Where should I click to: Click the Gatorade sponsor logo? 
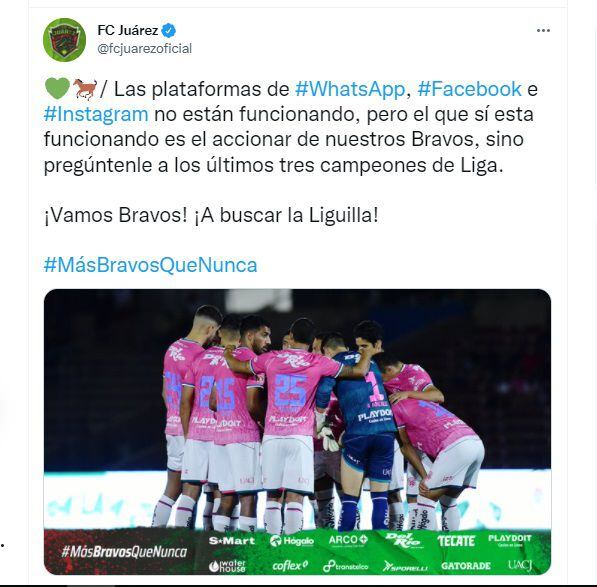(x=466, y=566)
